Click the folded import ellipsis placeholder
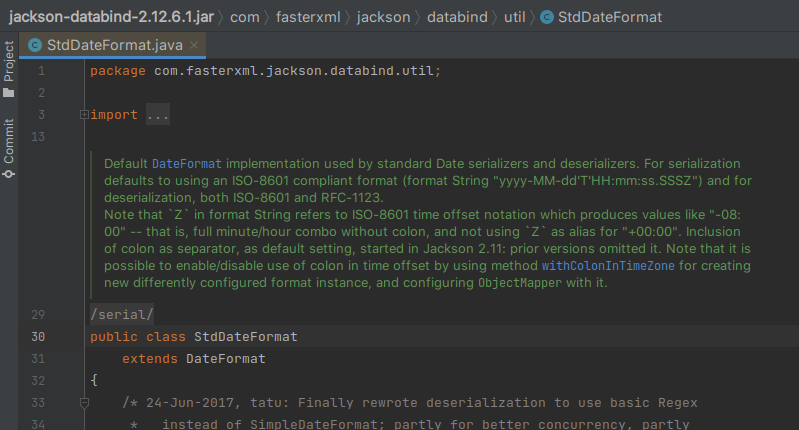The image size is (799, 430). (158, 115)
